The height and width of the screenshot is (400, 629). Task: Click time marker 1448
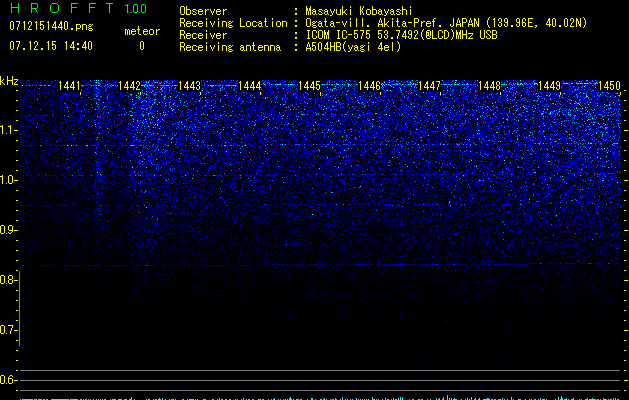489,86
